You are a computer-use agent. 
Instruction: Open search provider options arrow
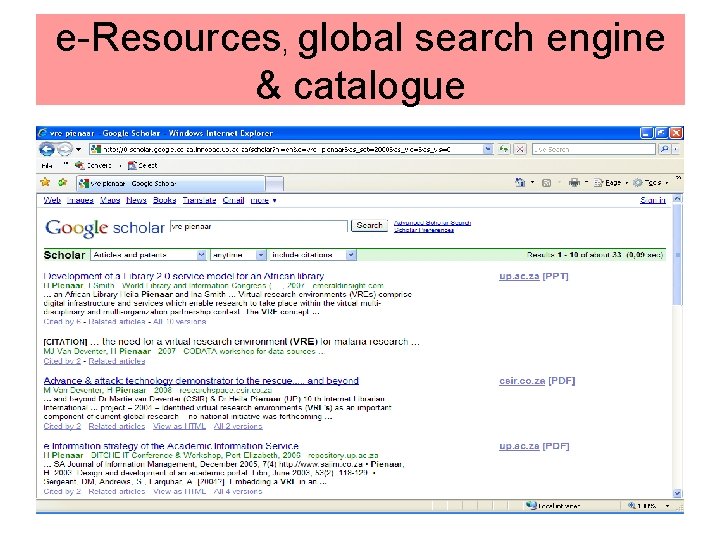pos(675,149)
